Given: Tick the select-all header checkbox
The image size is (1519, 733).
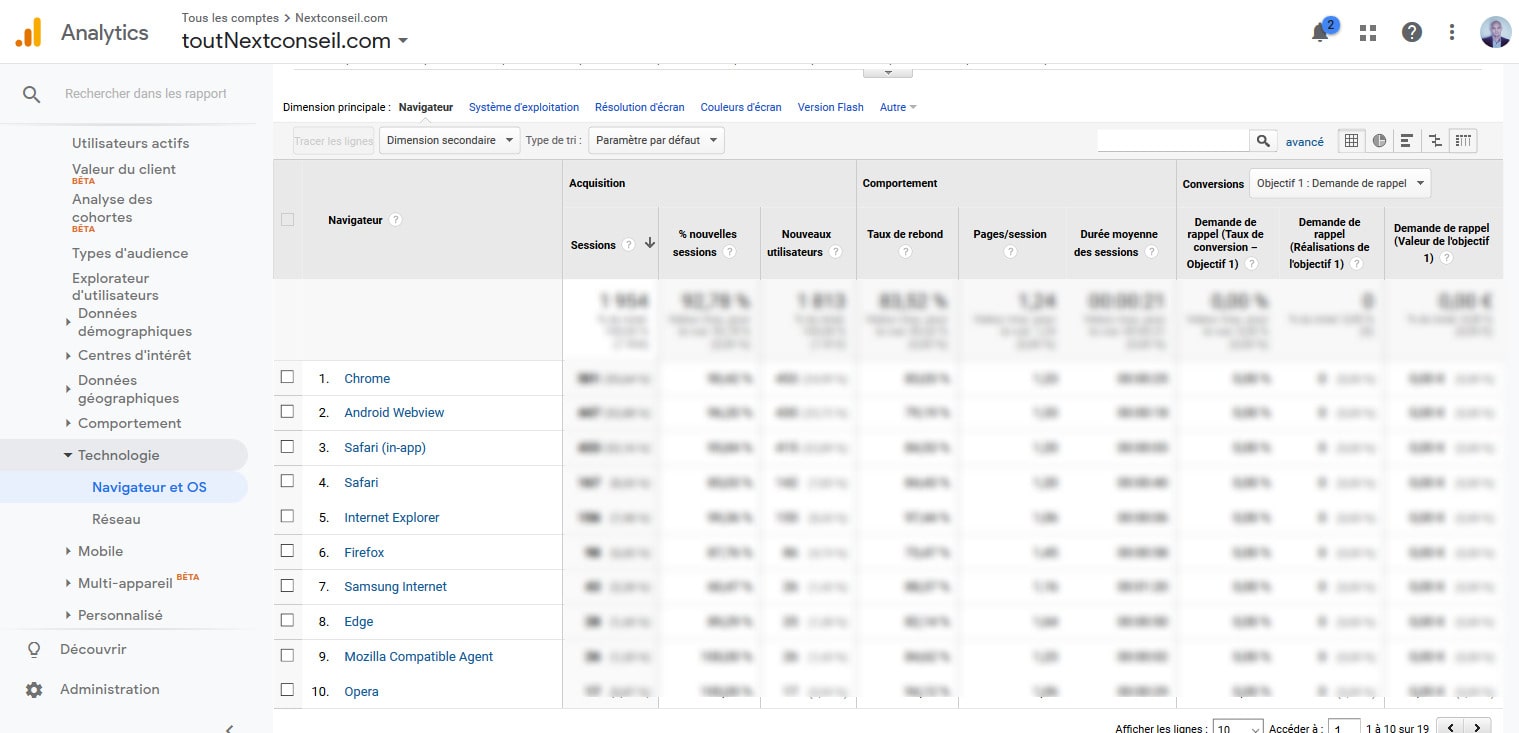Looking at the screenshot, I should click(x=288, y=219).
